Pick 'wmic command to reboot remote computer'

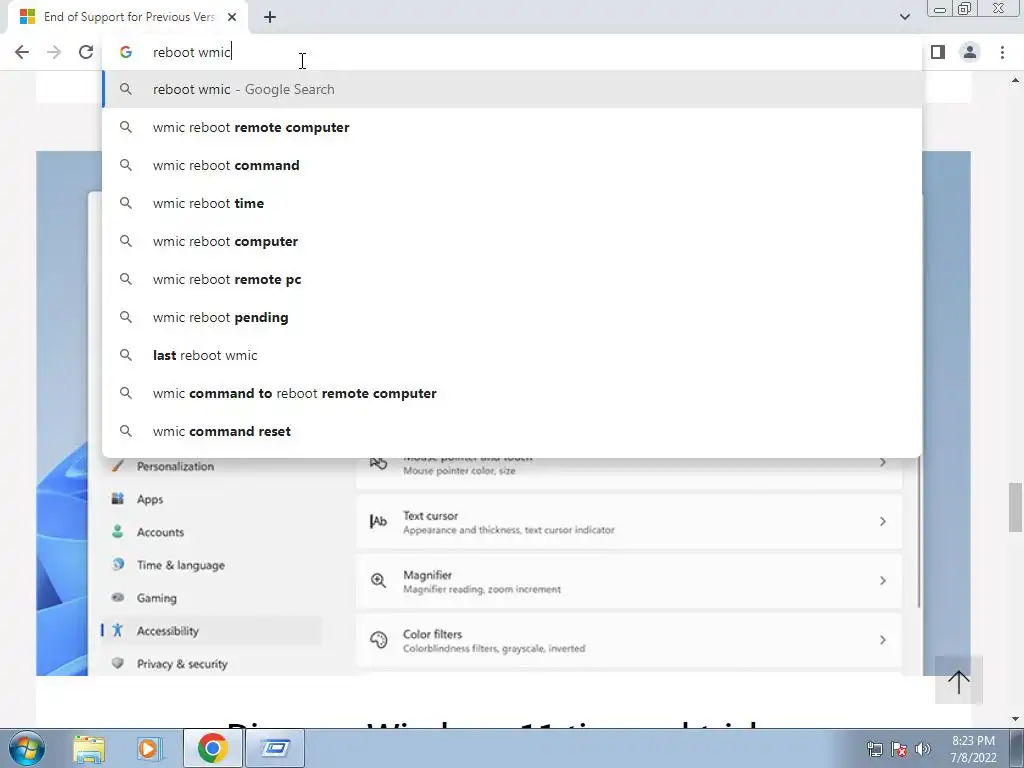coord(512,393)
